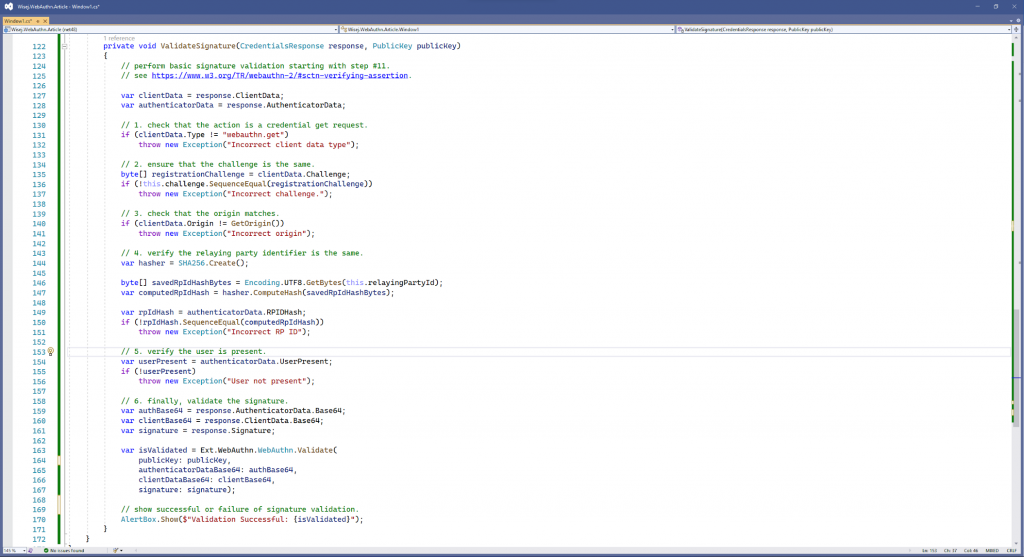Click "Incorrect challenge." string on line 137
Image resolution: width=1024 pixels, height=557 pixels.
[x=275, y=194]
